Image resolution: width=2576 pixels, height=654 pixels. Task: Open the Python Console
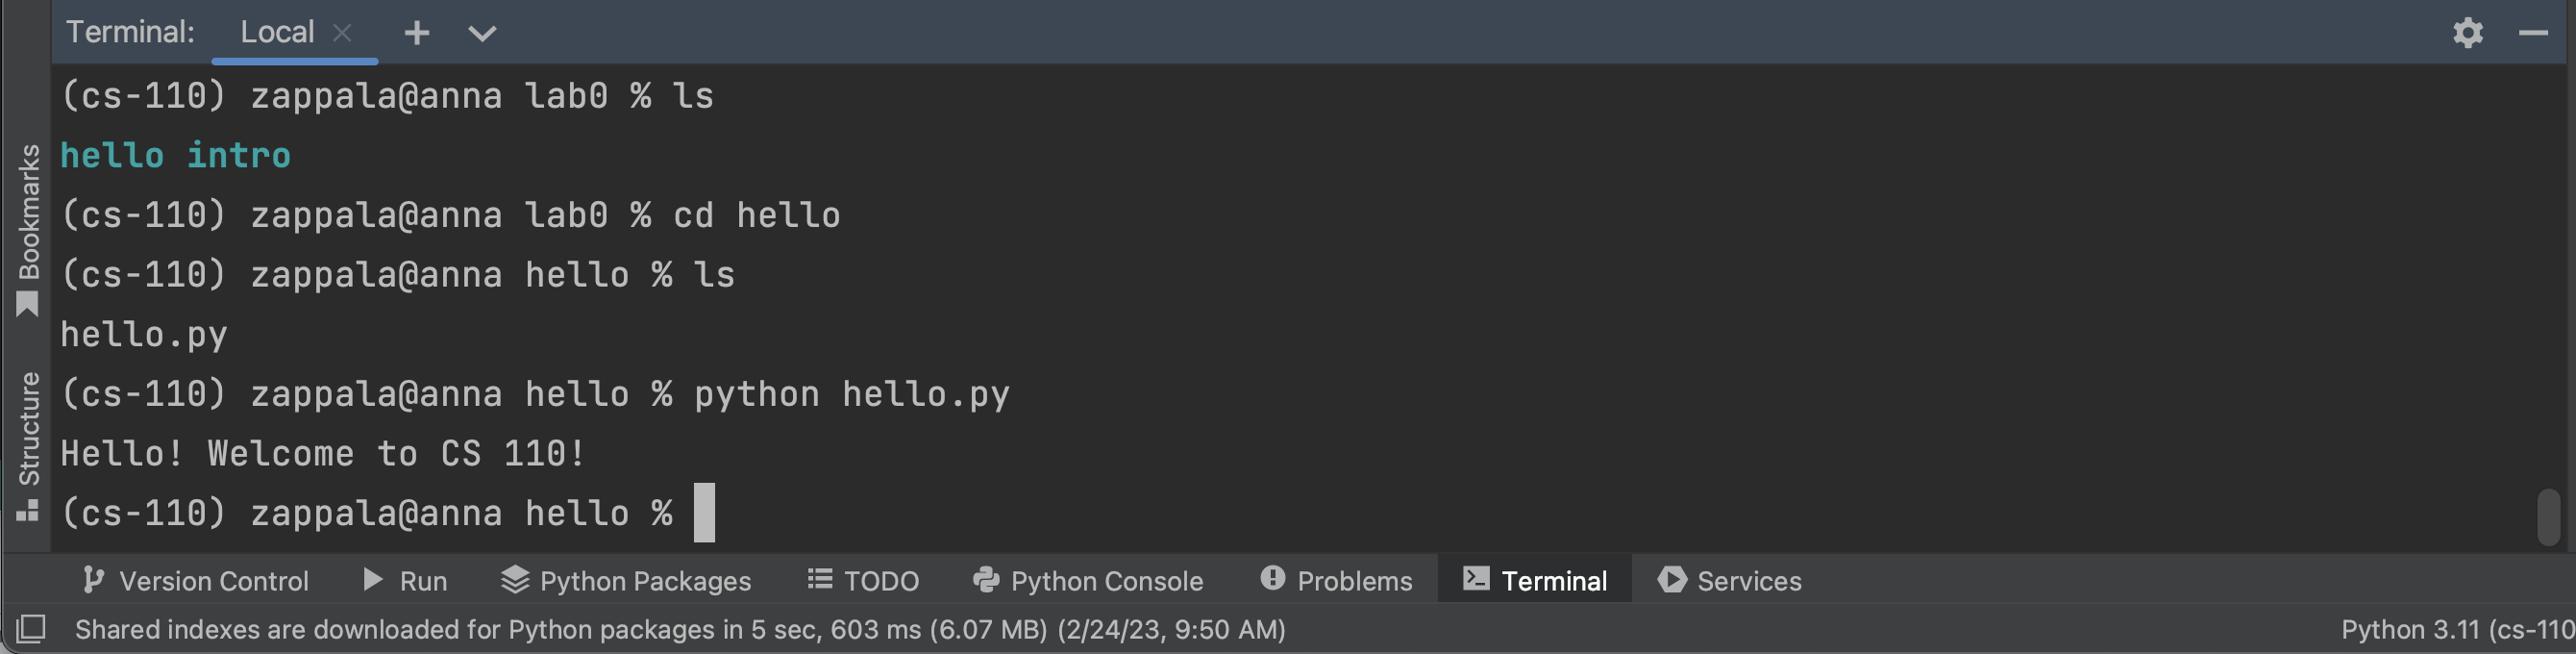pos(1088,580)
